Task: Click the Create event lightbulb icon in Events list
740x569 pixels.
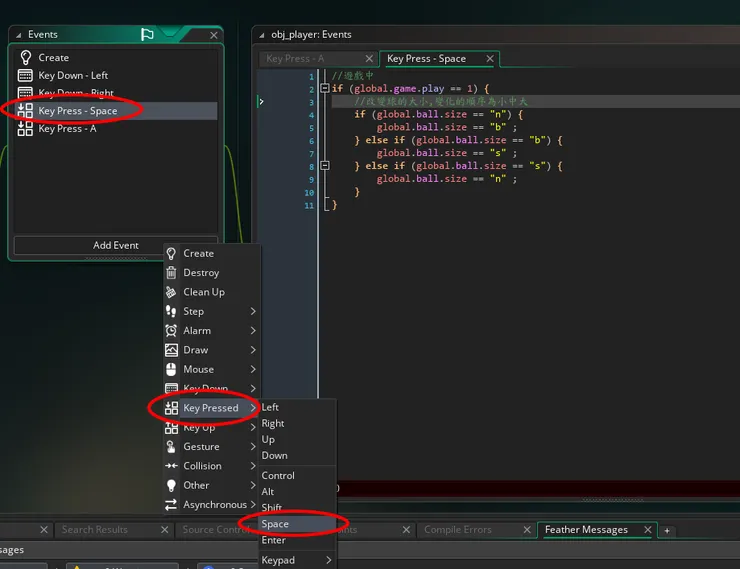Action: tap(25, 58)
